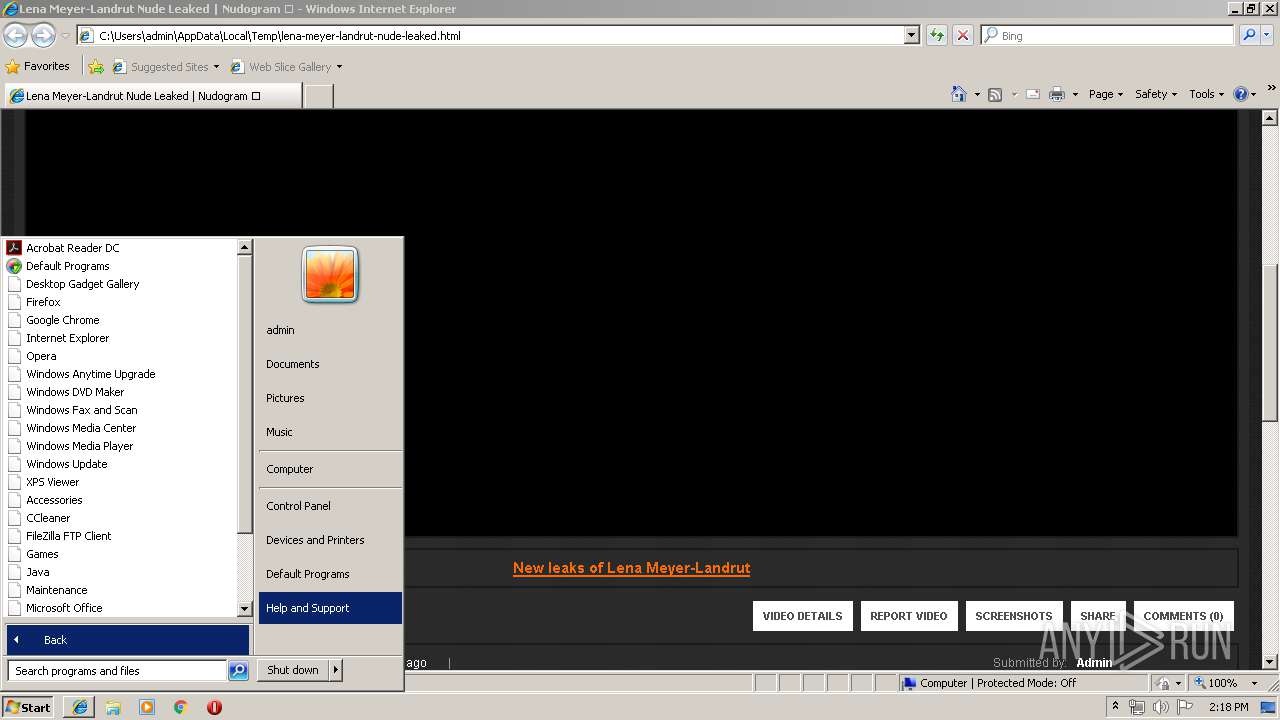Open New leaks of Lena Meyer-Landrut link

[x=631, y=568]
